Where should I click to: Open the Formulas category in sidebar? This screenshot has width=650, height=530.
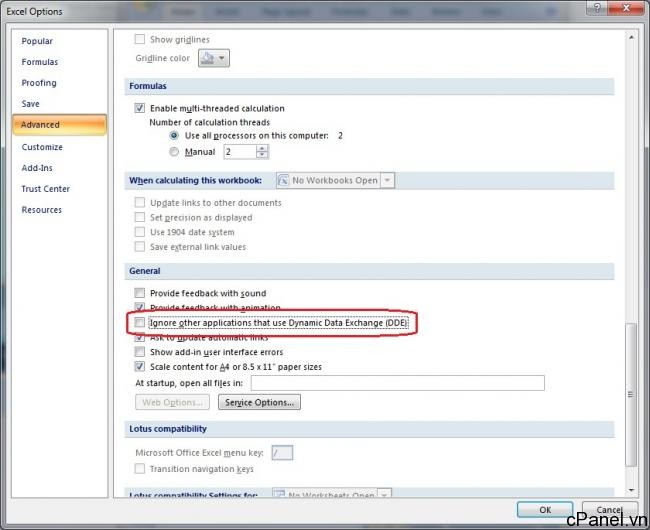[40, 62]
